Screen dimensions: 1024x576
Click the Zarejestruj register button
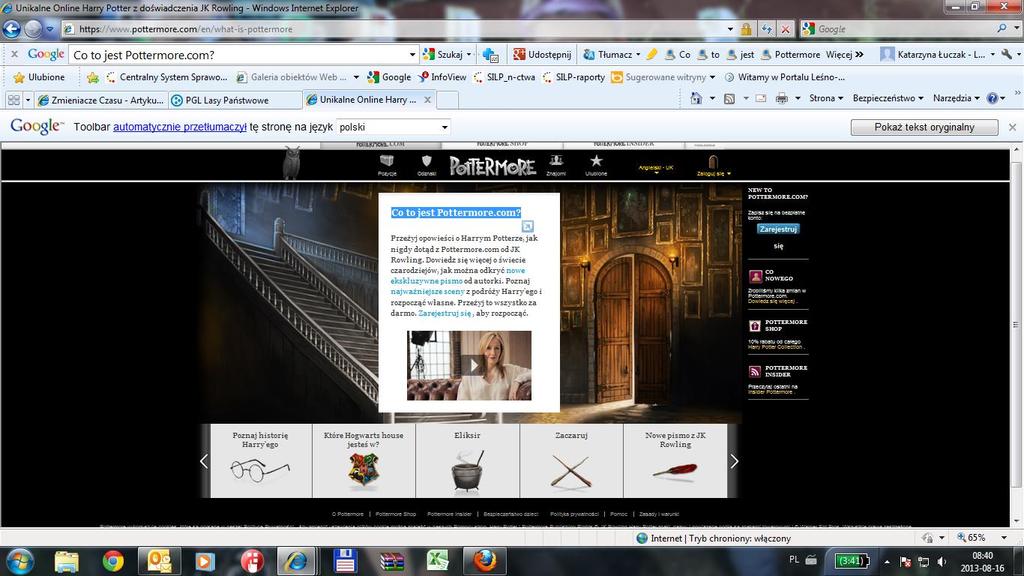[x=778, y=229]
